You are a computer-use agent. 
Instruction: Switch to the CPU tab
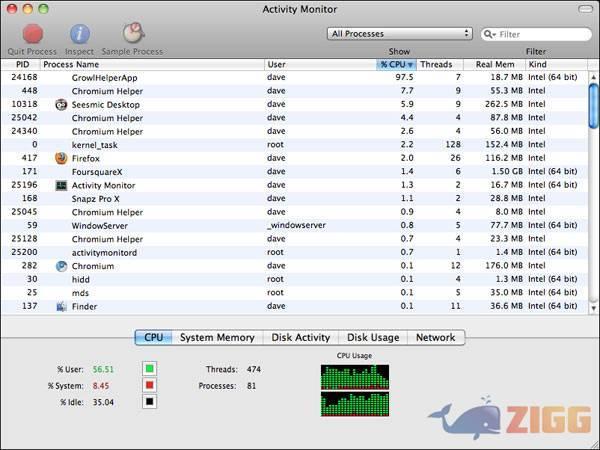click(153, 338)
